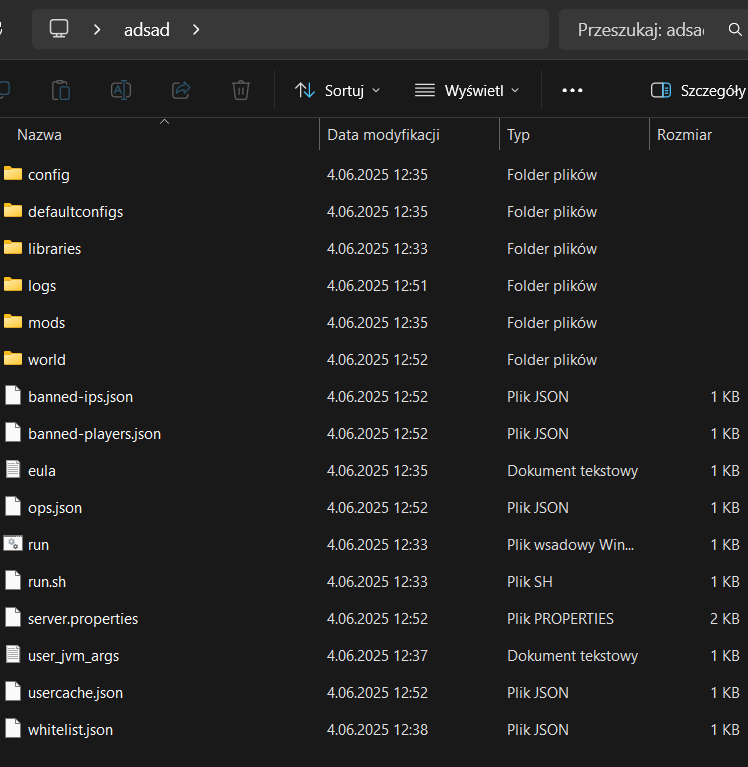This screenshot has width=748, height=767.
Task: Select the libraries folder name
Action: point(55,249)
